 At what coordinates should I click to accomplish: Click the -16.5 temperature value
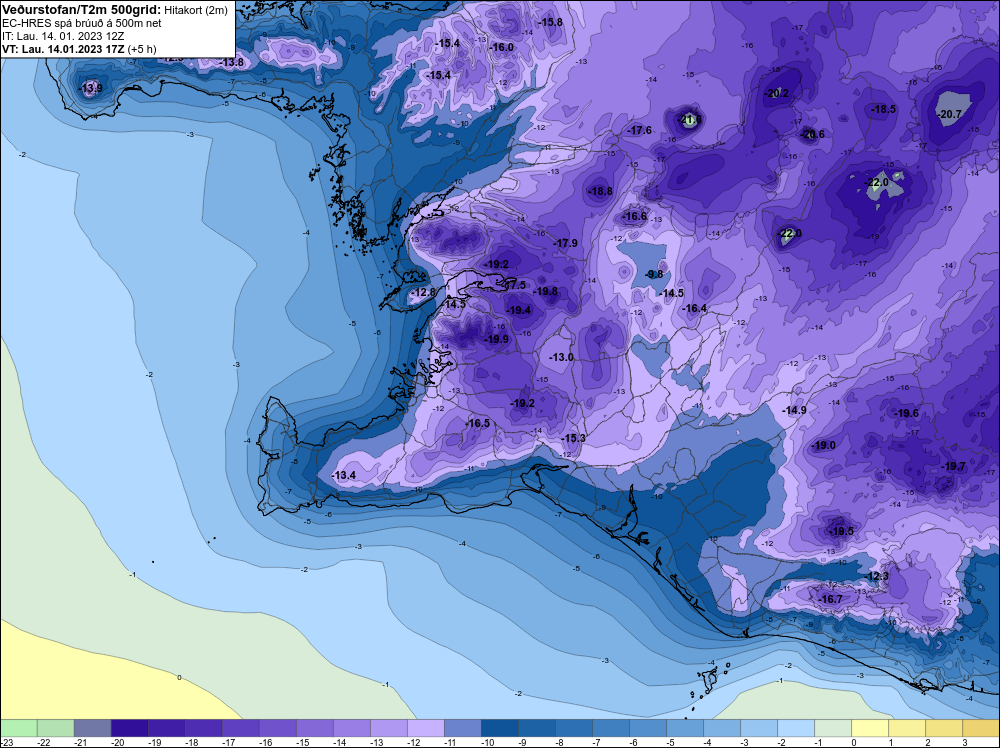tap(478, 423)
